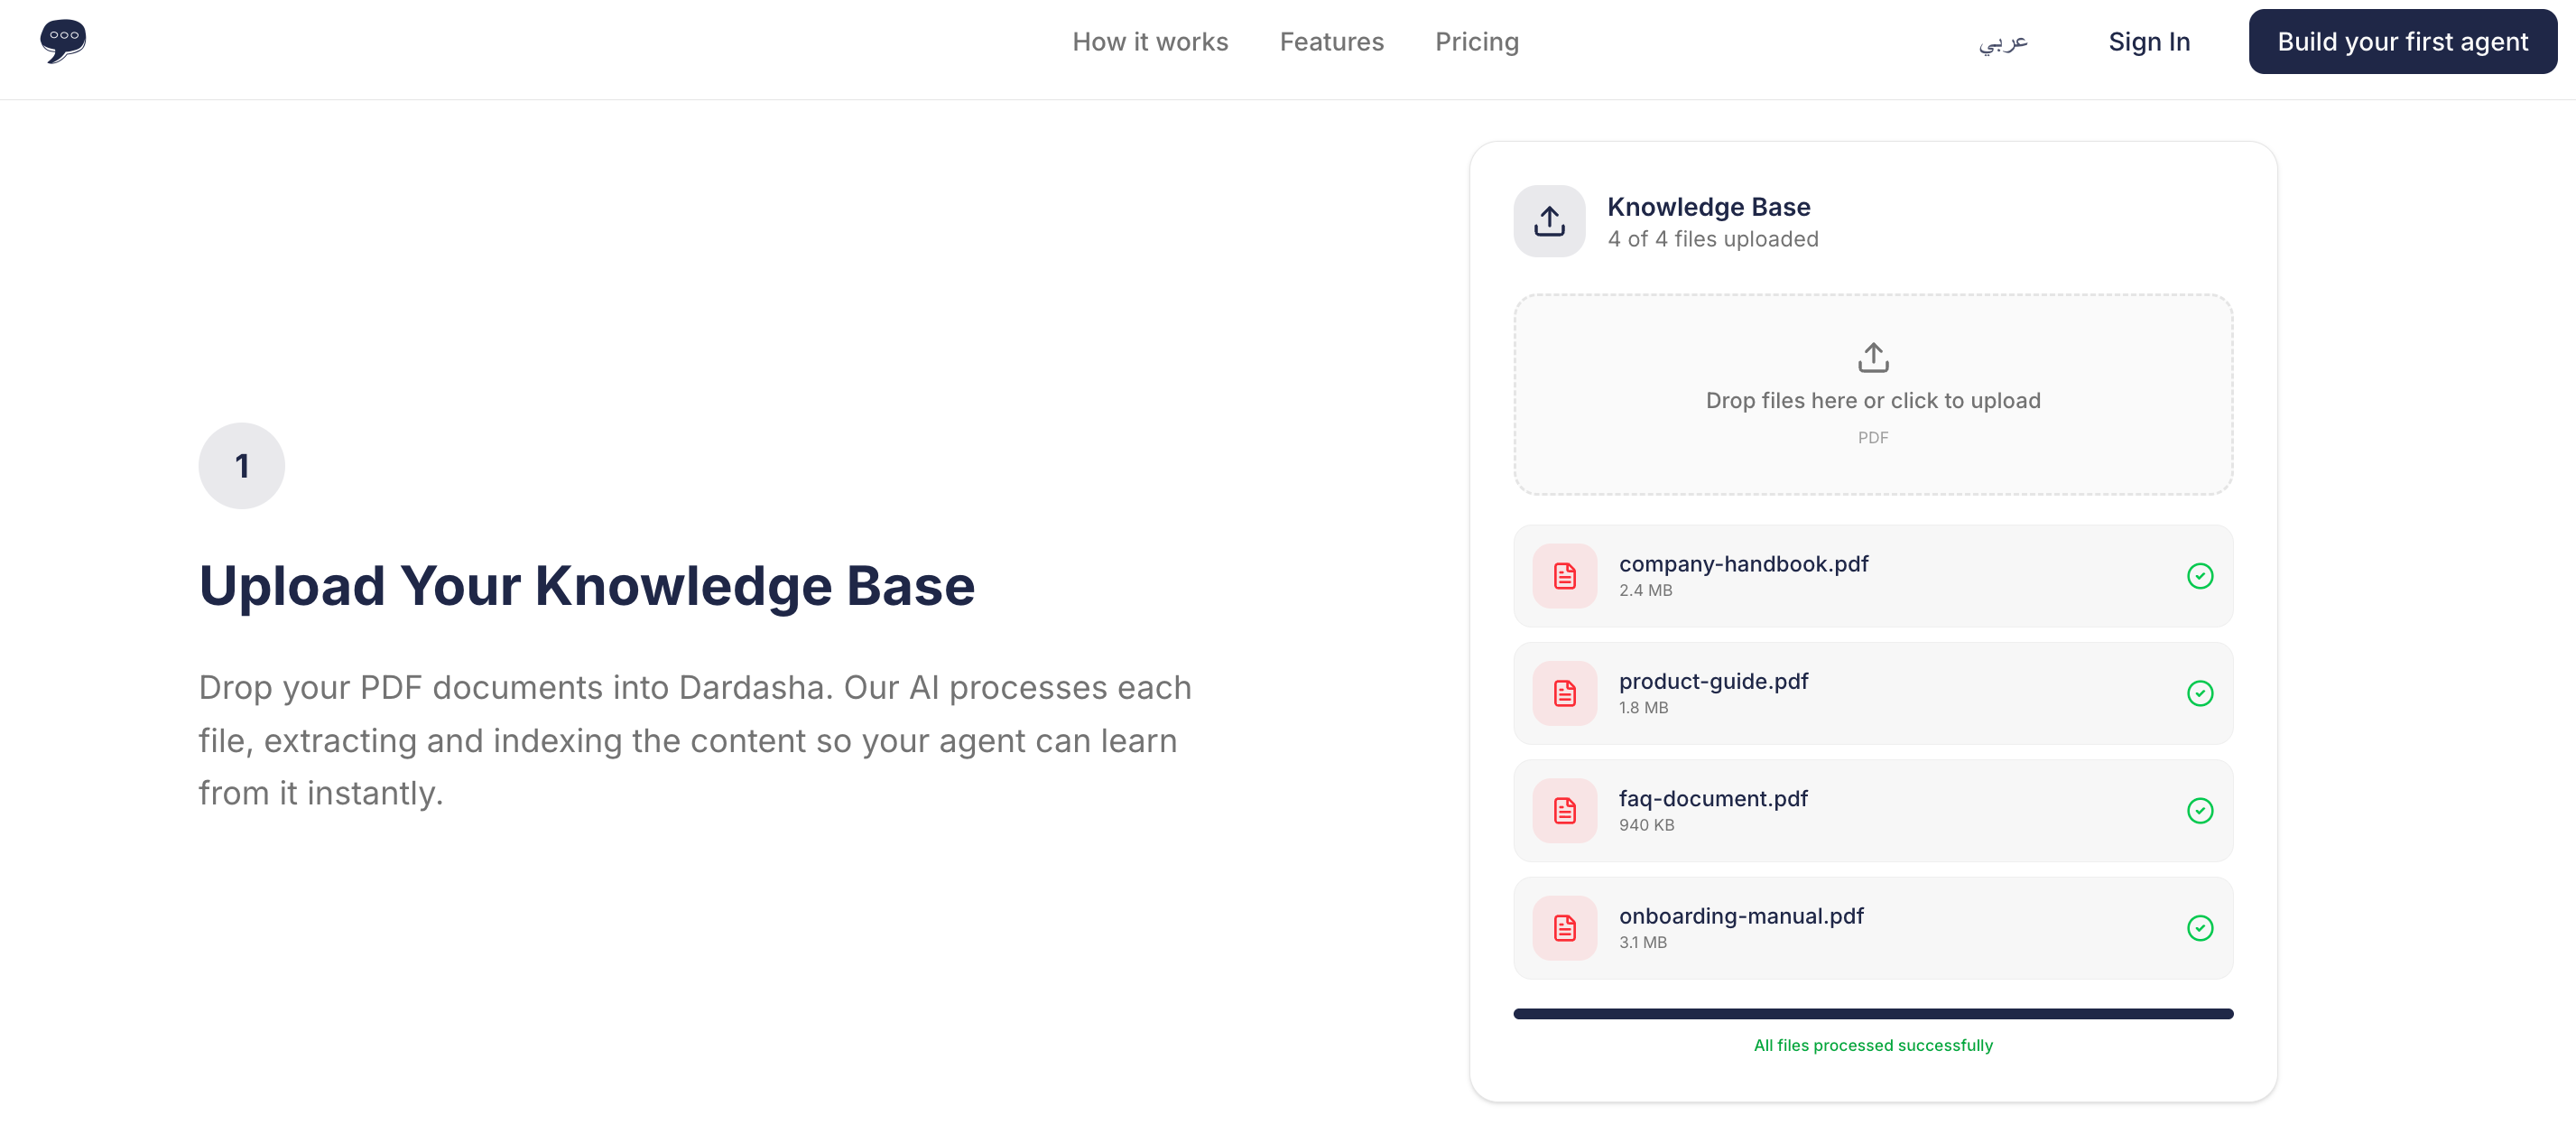Image resolution: width=2576 pixels, height=1134 pixels.
Task: Click the Knowledge Base upload icon tile
Action: point(1548,221)
